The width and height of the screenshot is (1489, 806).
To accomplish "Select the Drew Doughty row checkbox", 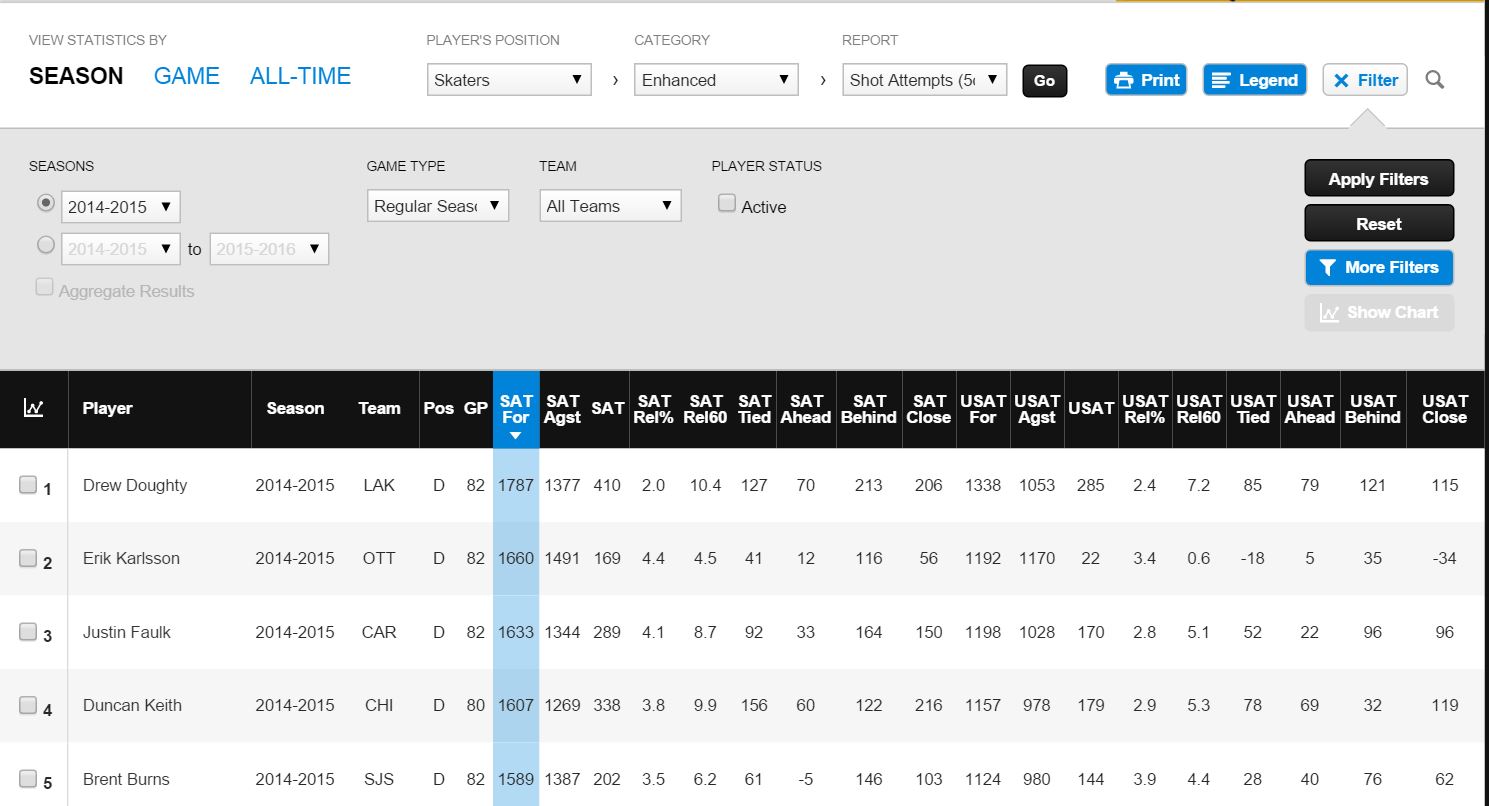I will point(28,485).
